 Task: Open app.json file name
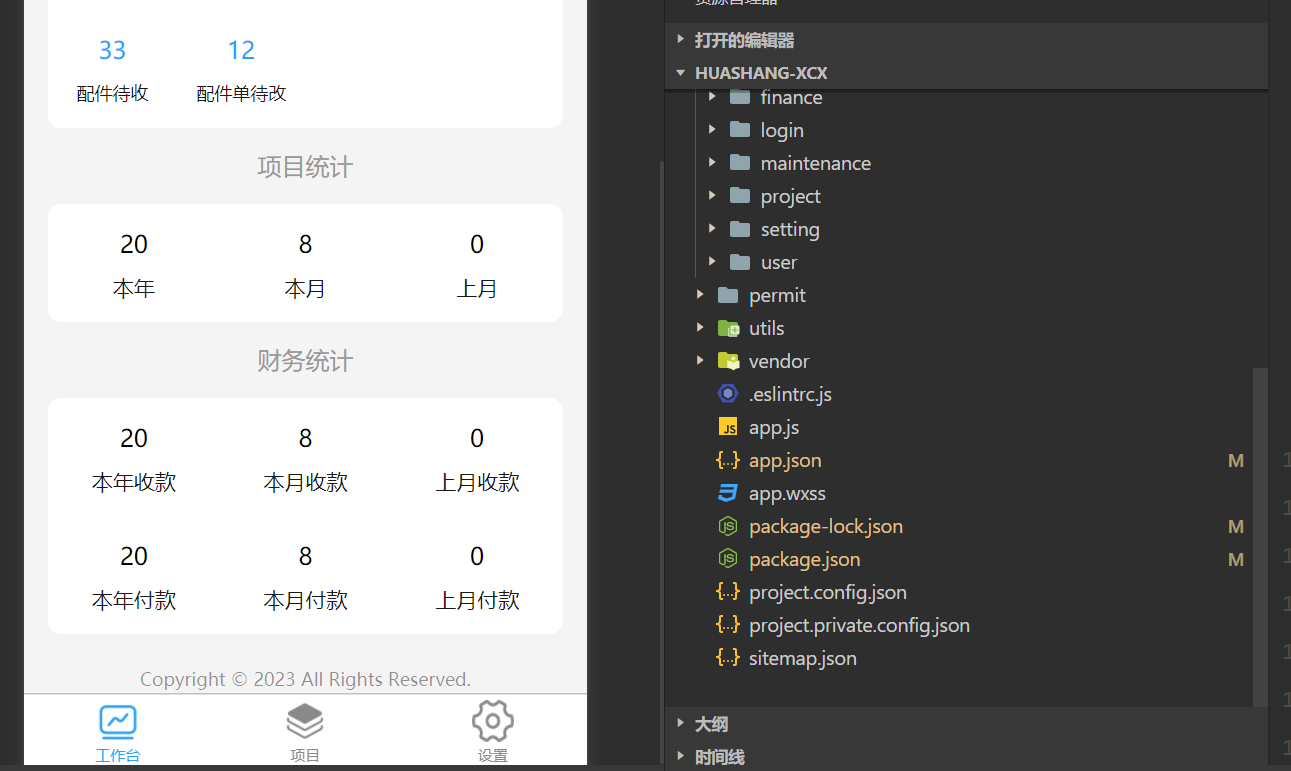pyautogui.click(x=785, y=461)
